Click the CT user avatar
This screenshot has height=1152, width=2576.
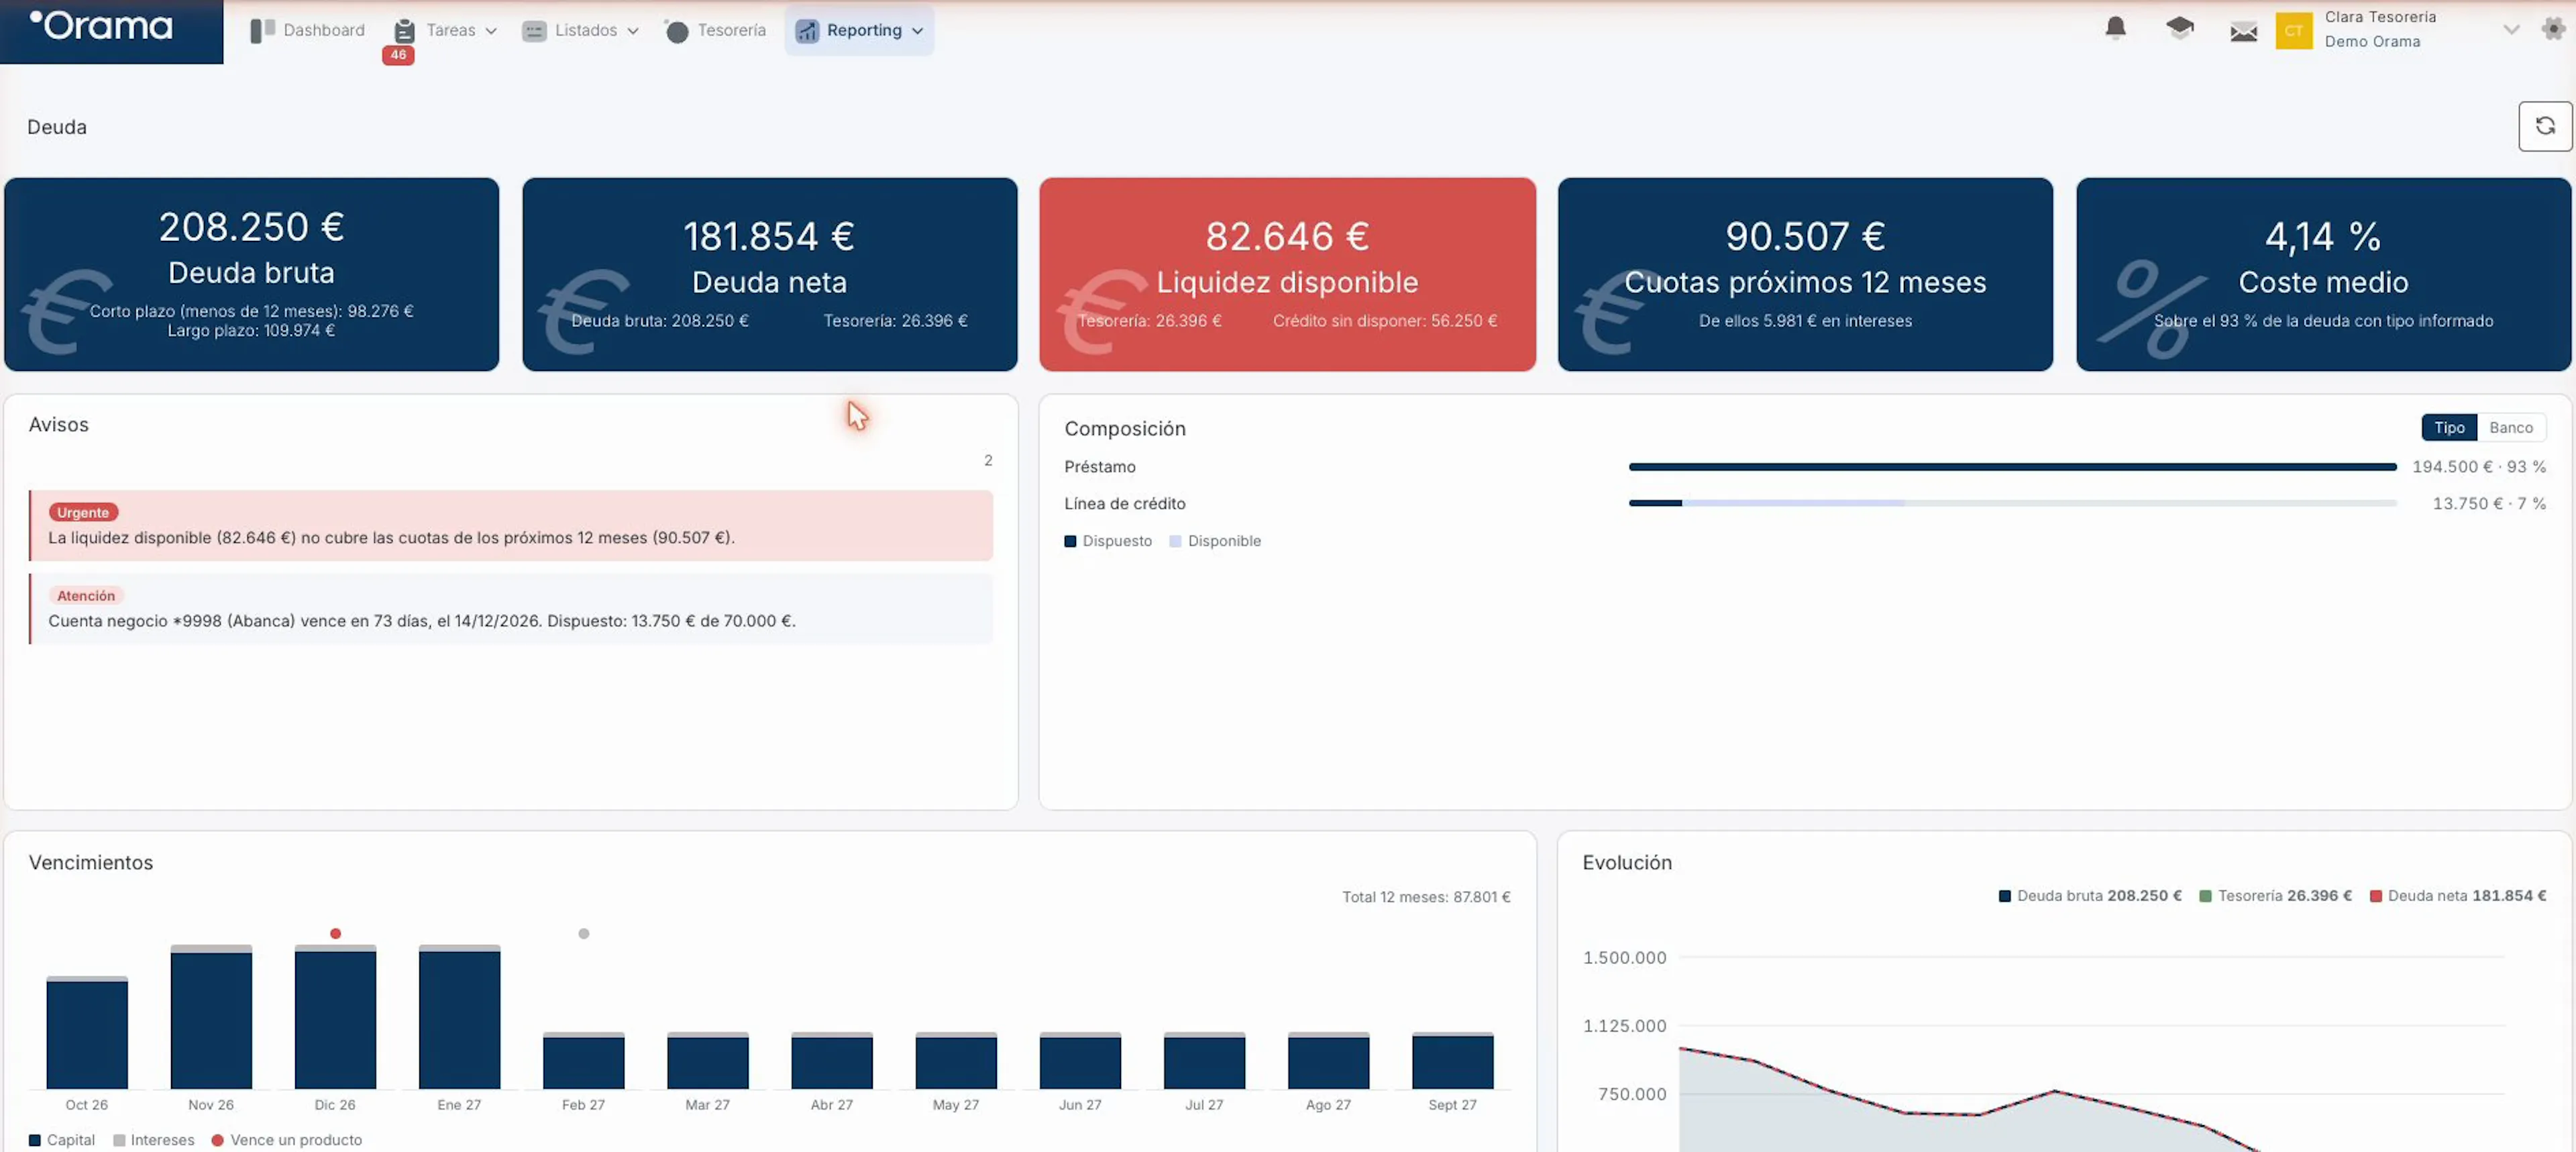2293,30
